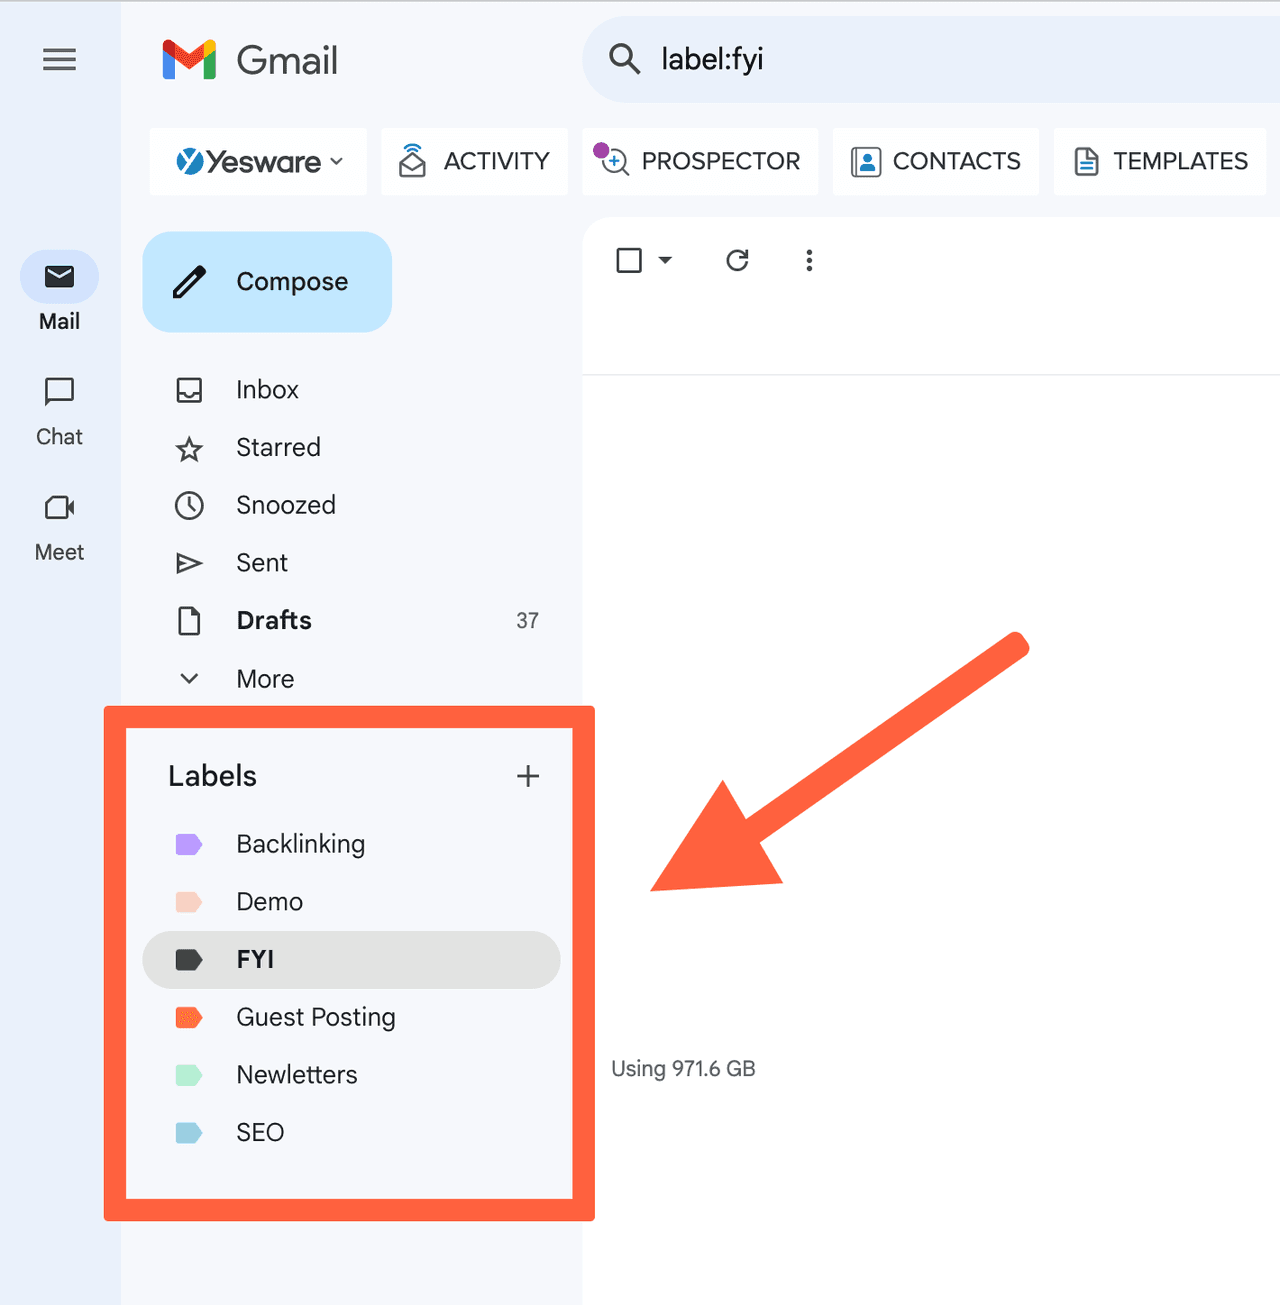Collapse the More section in sidebar
Image resolution: width=1280 pixels, height=1305 pixels.
pos(264,678)
